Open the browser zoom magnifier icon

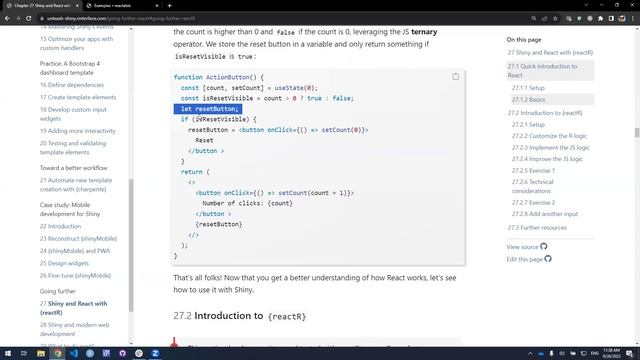[x=533, y=18]
